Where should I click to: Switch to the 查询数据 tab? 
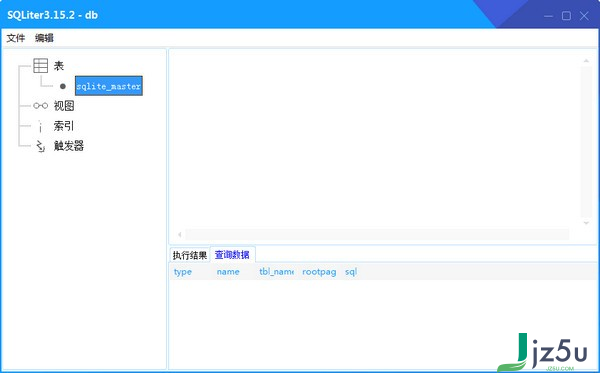click(232, 254)
